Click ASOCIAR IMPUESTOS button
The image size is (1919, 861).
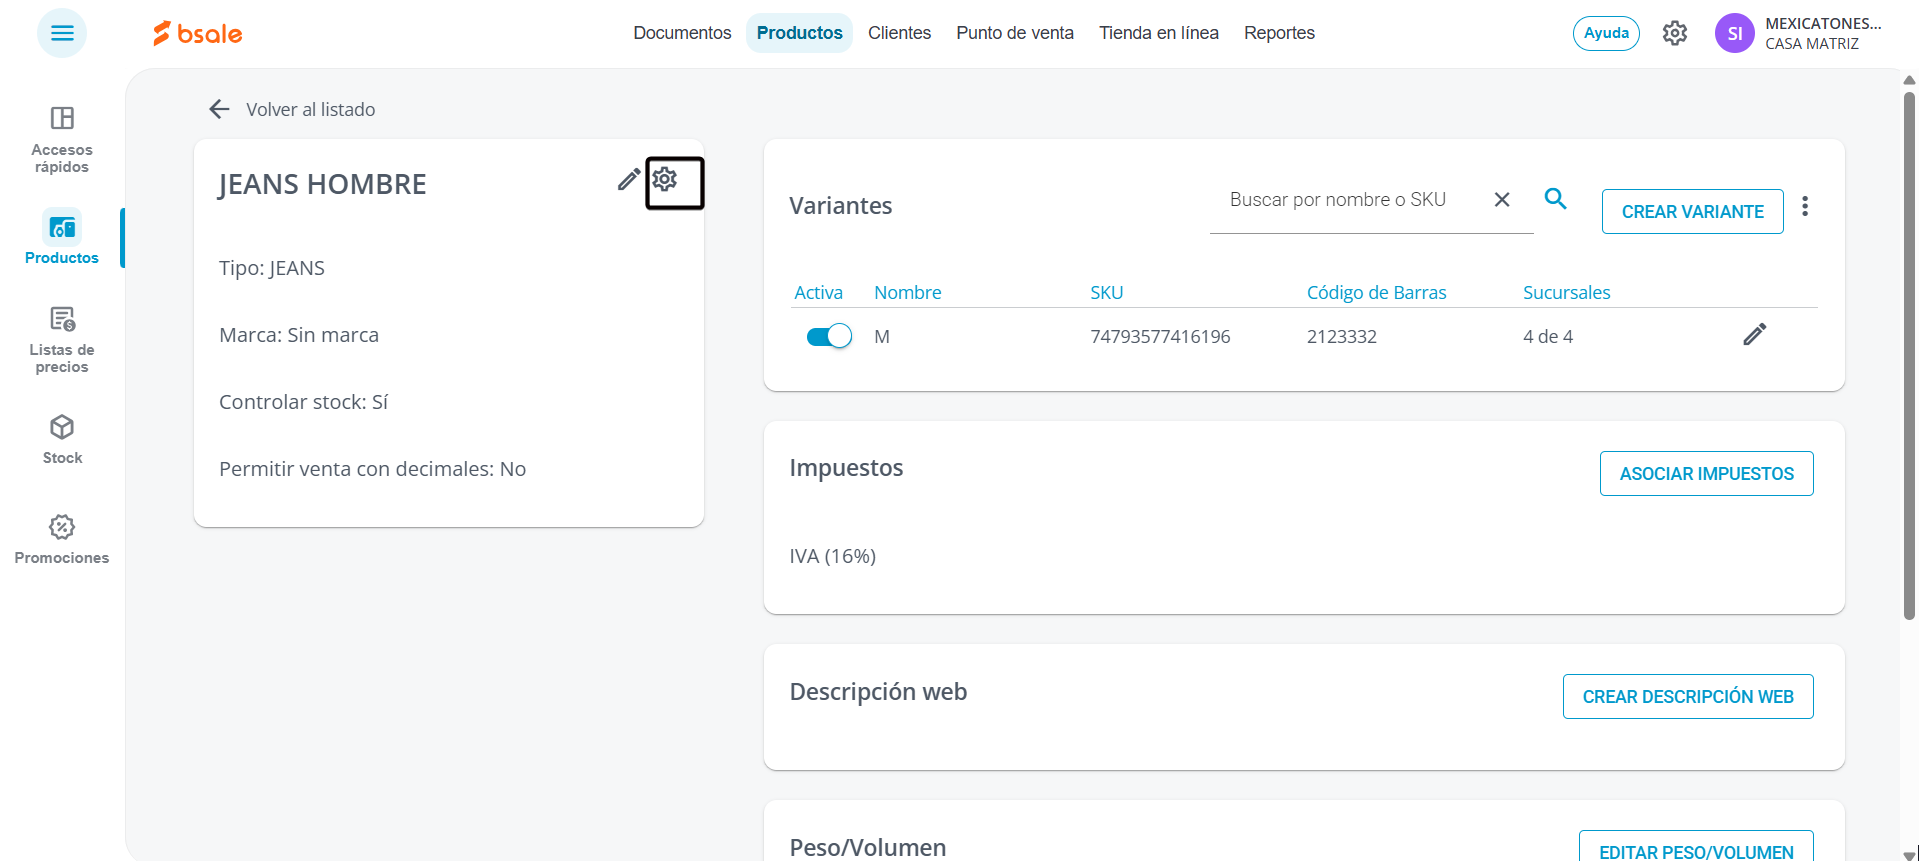1706,474
